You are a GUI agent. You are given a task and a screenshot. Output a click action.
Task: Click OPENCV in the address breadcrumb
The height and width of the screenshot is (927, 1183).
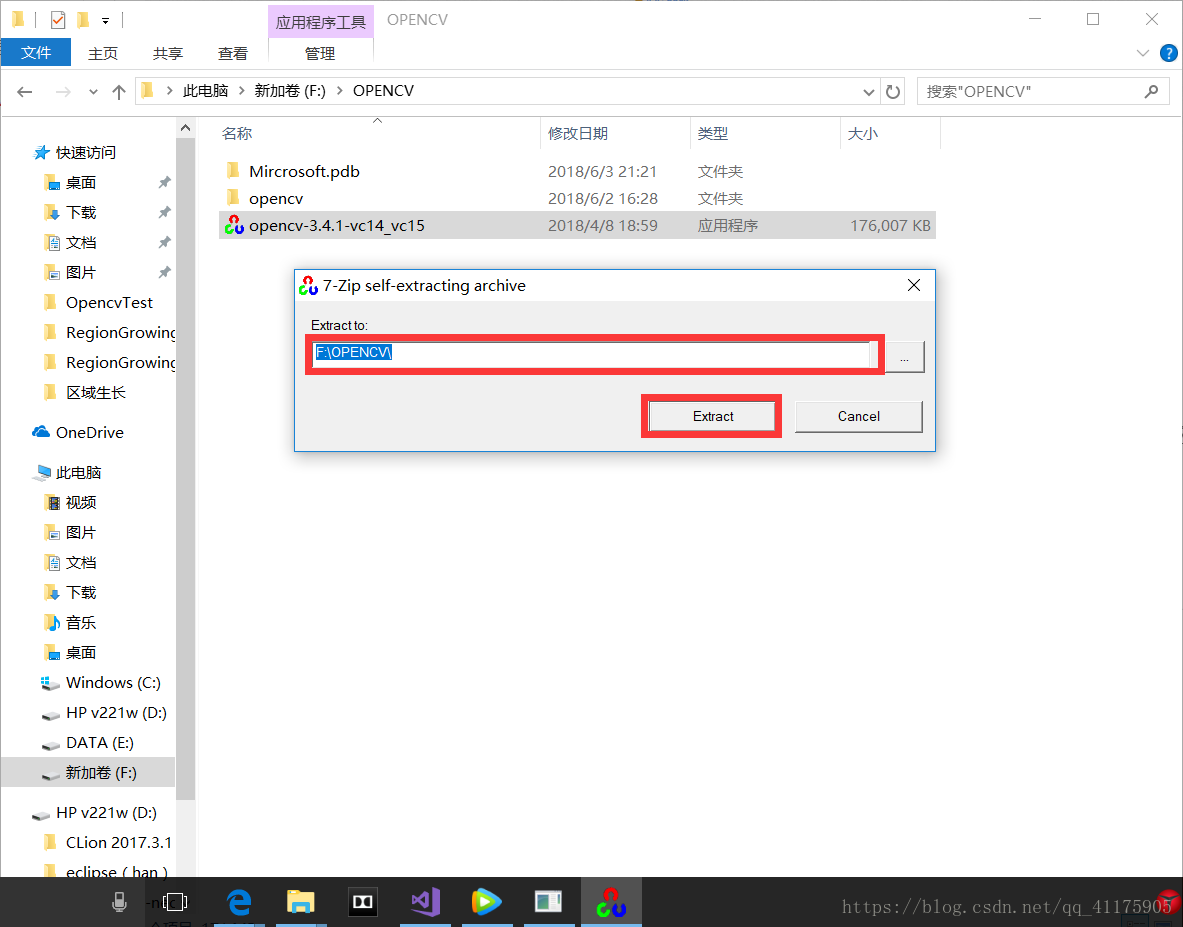tap(383, 91)
